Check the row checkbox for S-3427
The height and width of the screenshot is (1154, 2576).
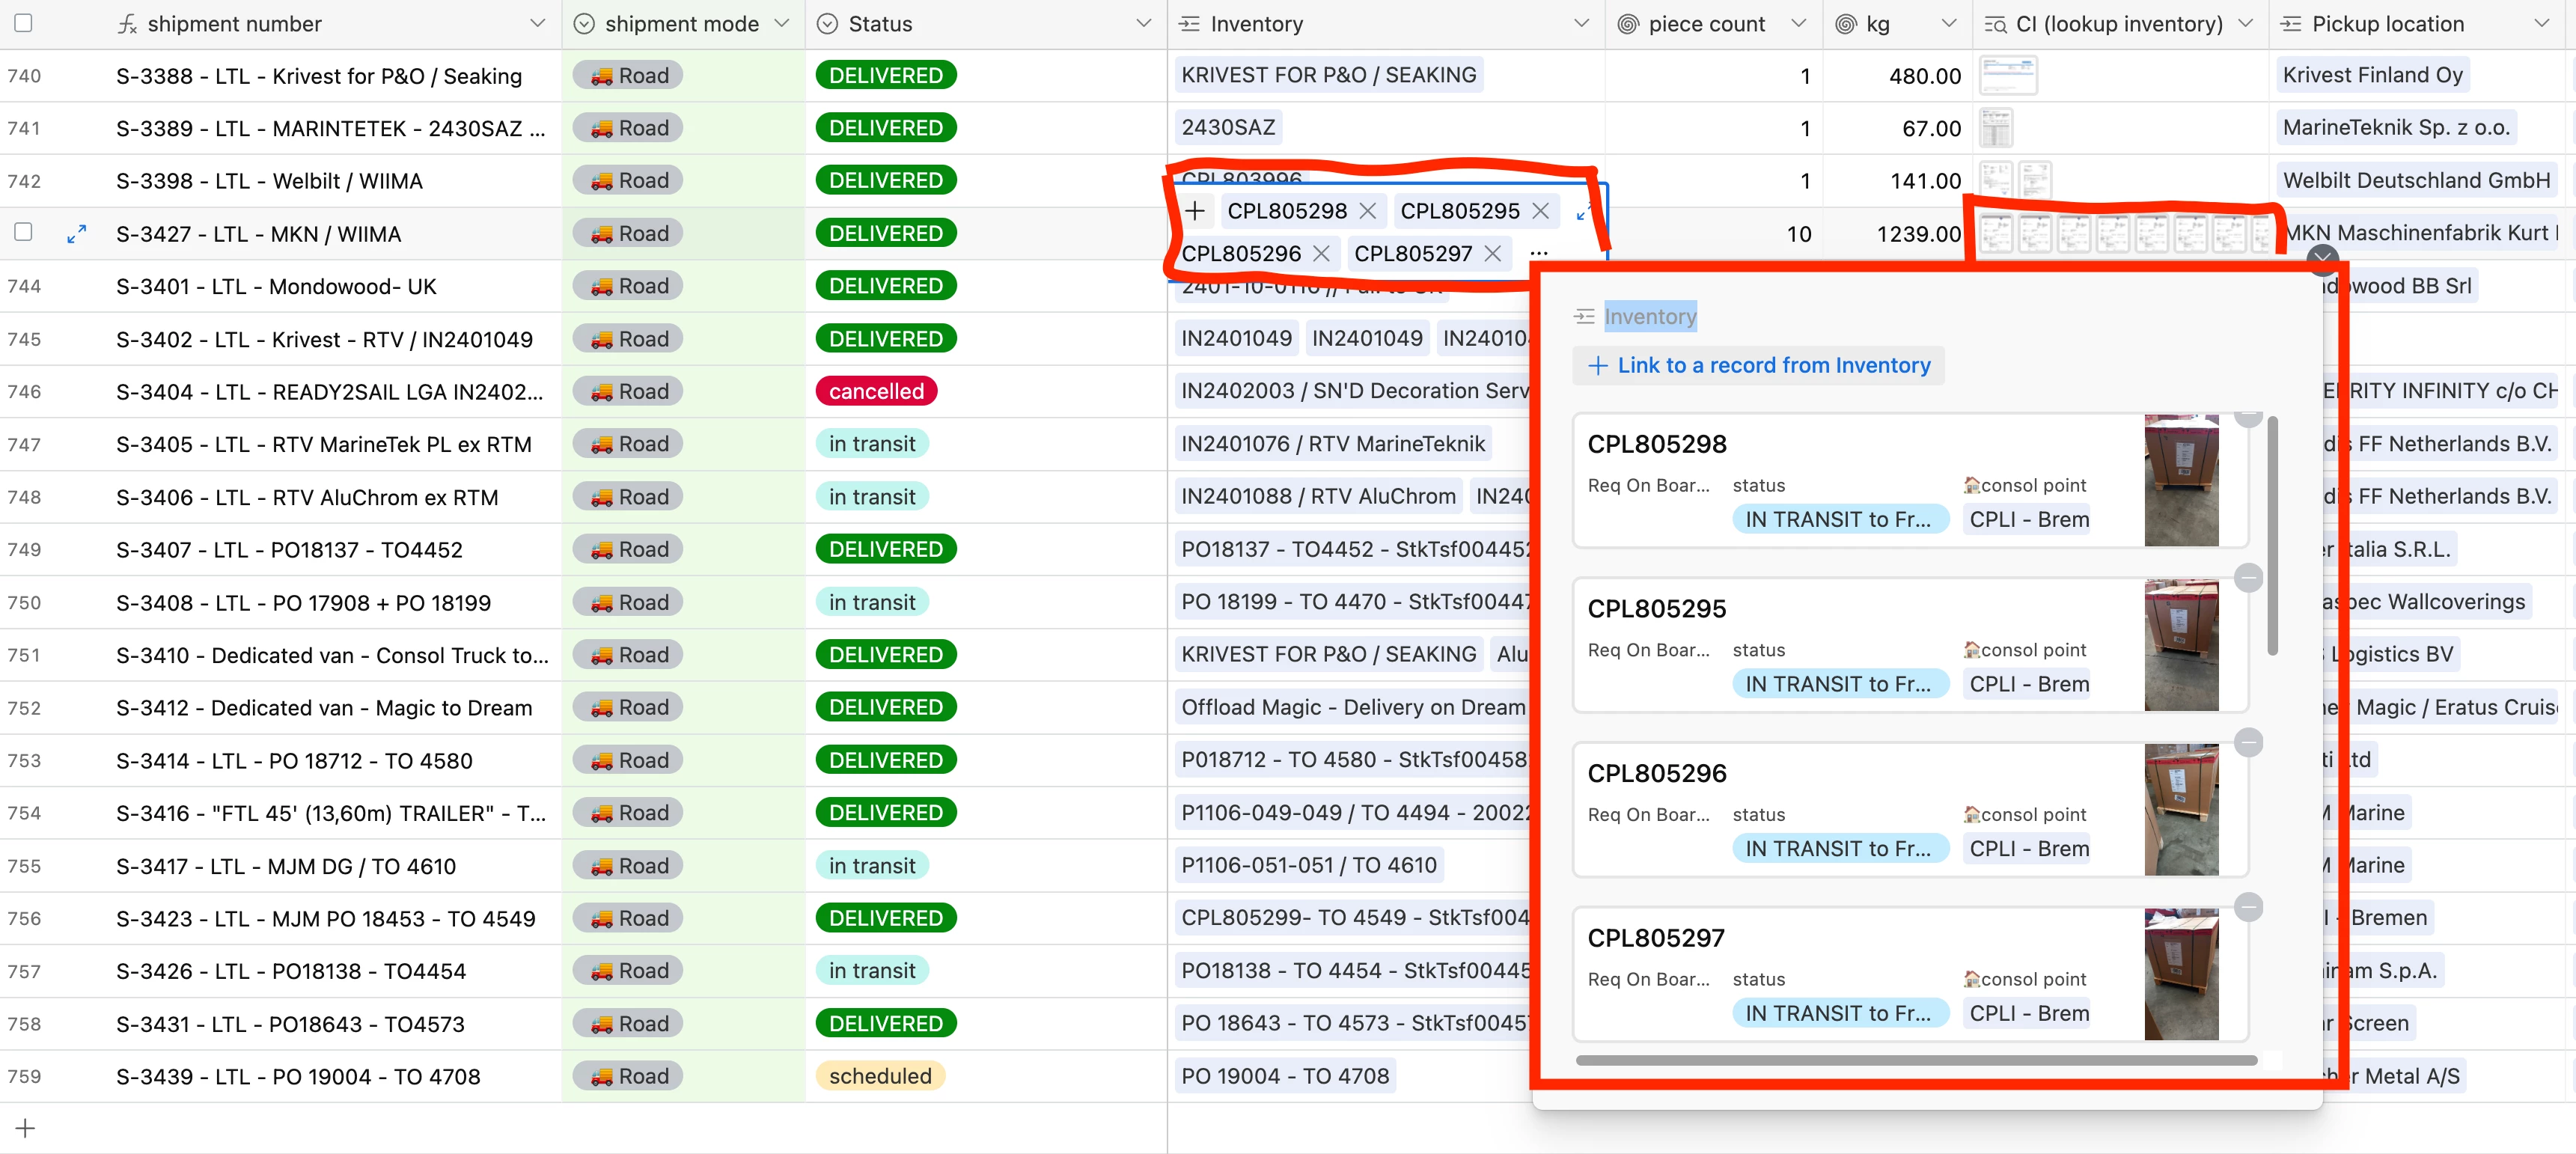point(23,232)
